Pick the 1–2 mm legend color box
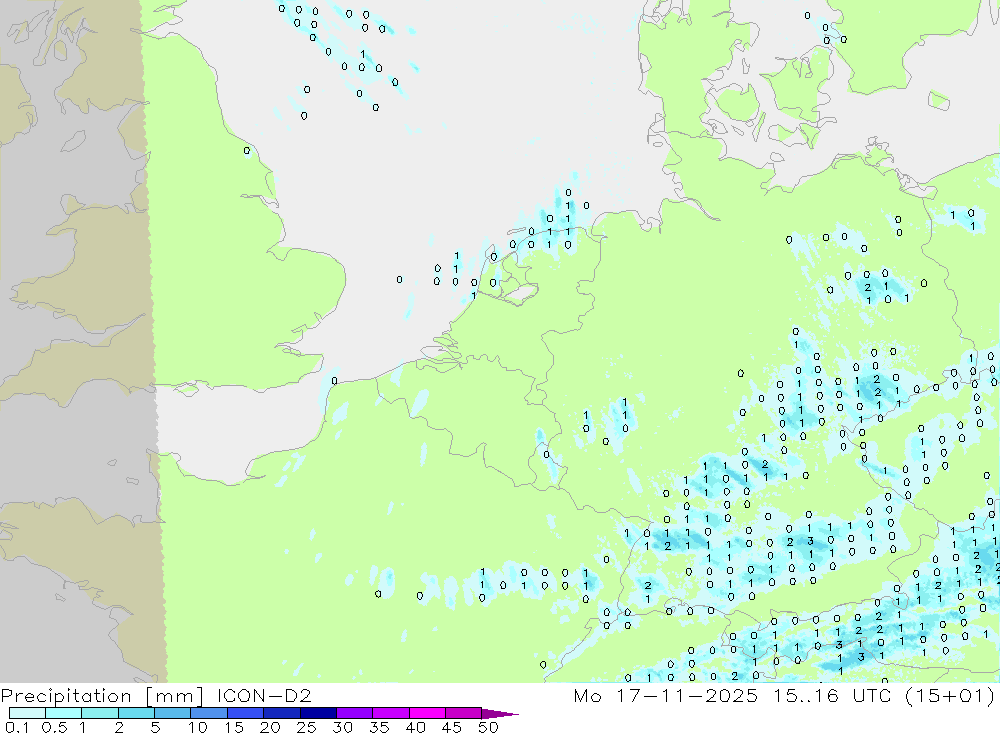 point(100,713)
